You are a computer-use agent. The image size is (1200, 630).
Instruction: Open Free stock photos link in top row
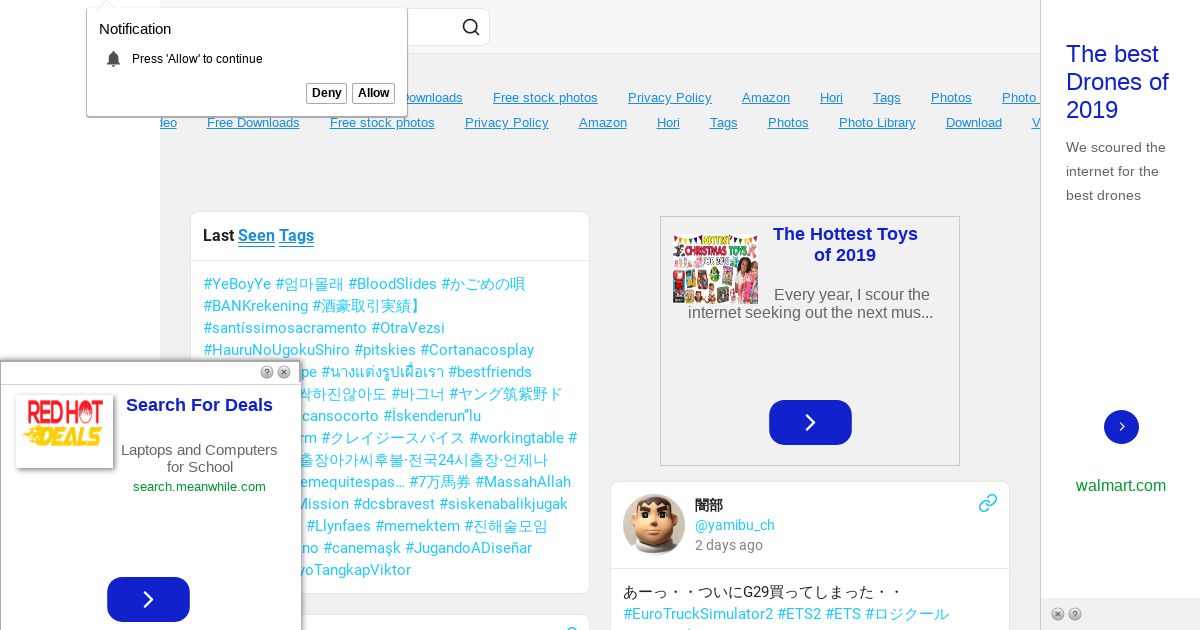point(545,97)
